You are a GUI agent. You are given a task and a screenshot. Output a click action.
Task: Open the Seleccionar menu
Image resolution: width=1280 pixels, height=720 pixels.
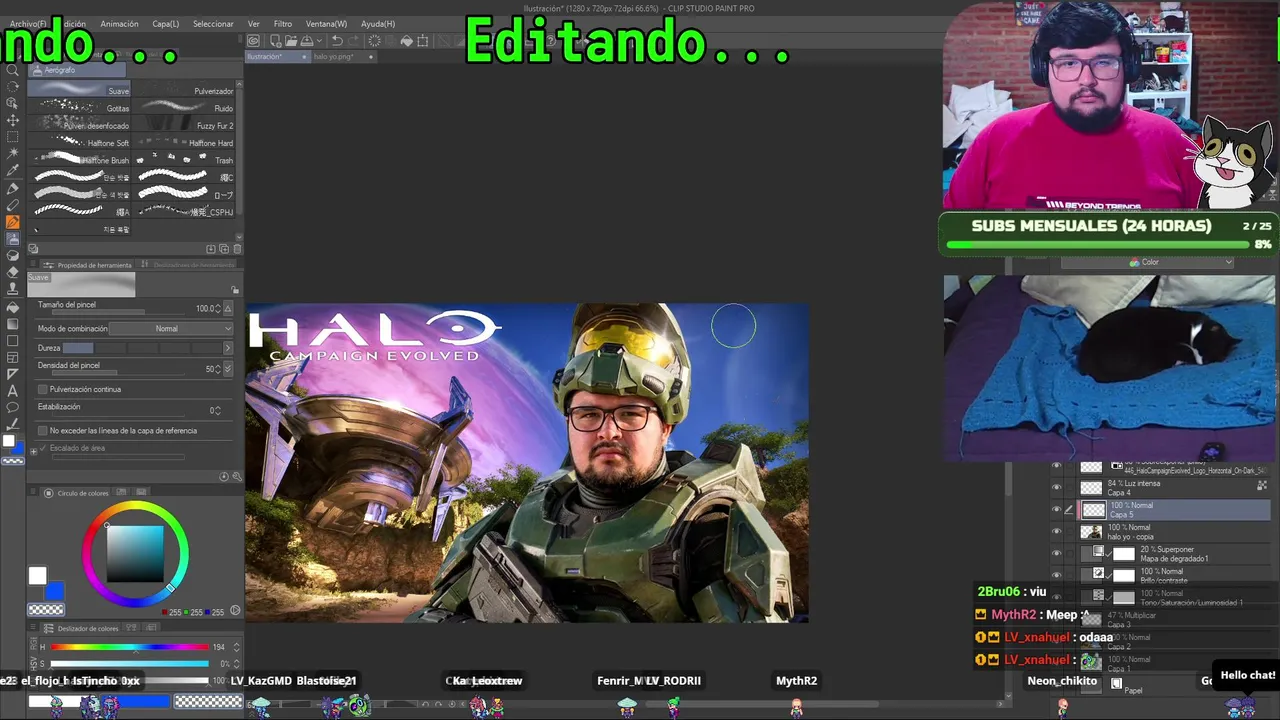(213, 24)
